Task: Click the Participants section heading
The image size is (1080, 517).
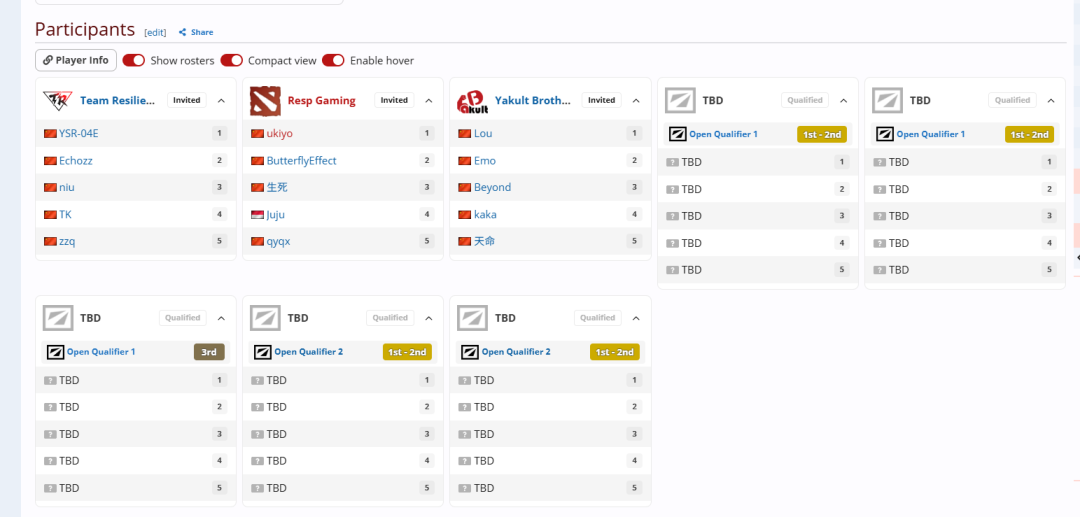Action: [x=85, y=30]
